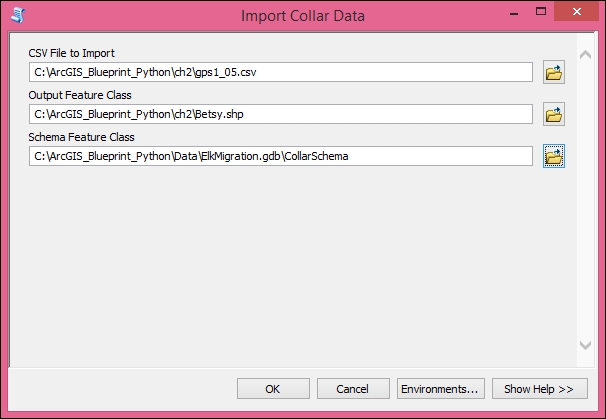606x419 pixels.
Task: Click the scroll down arrow in the dialog
Action: pyautogui.click(x=585, y=344)
